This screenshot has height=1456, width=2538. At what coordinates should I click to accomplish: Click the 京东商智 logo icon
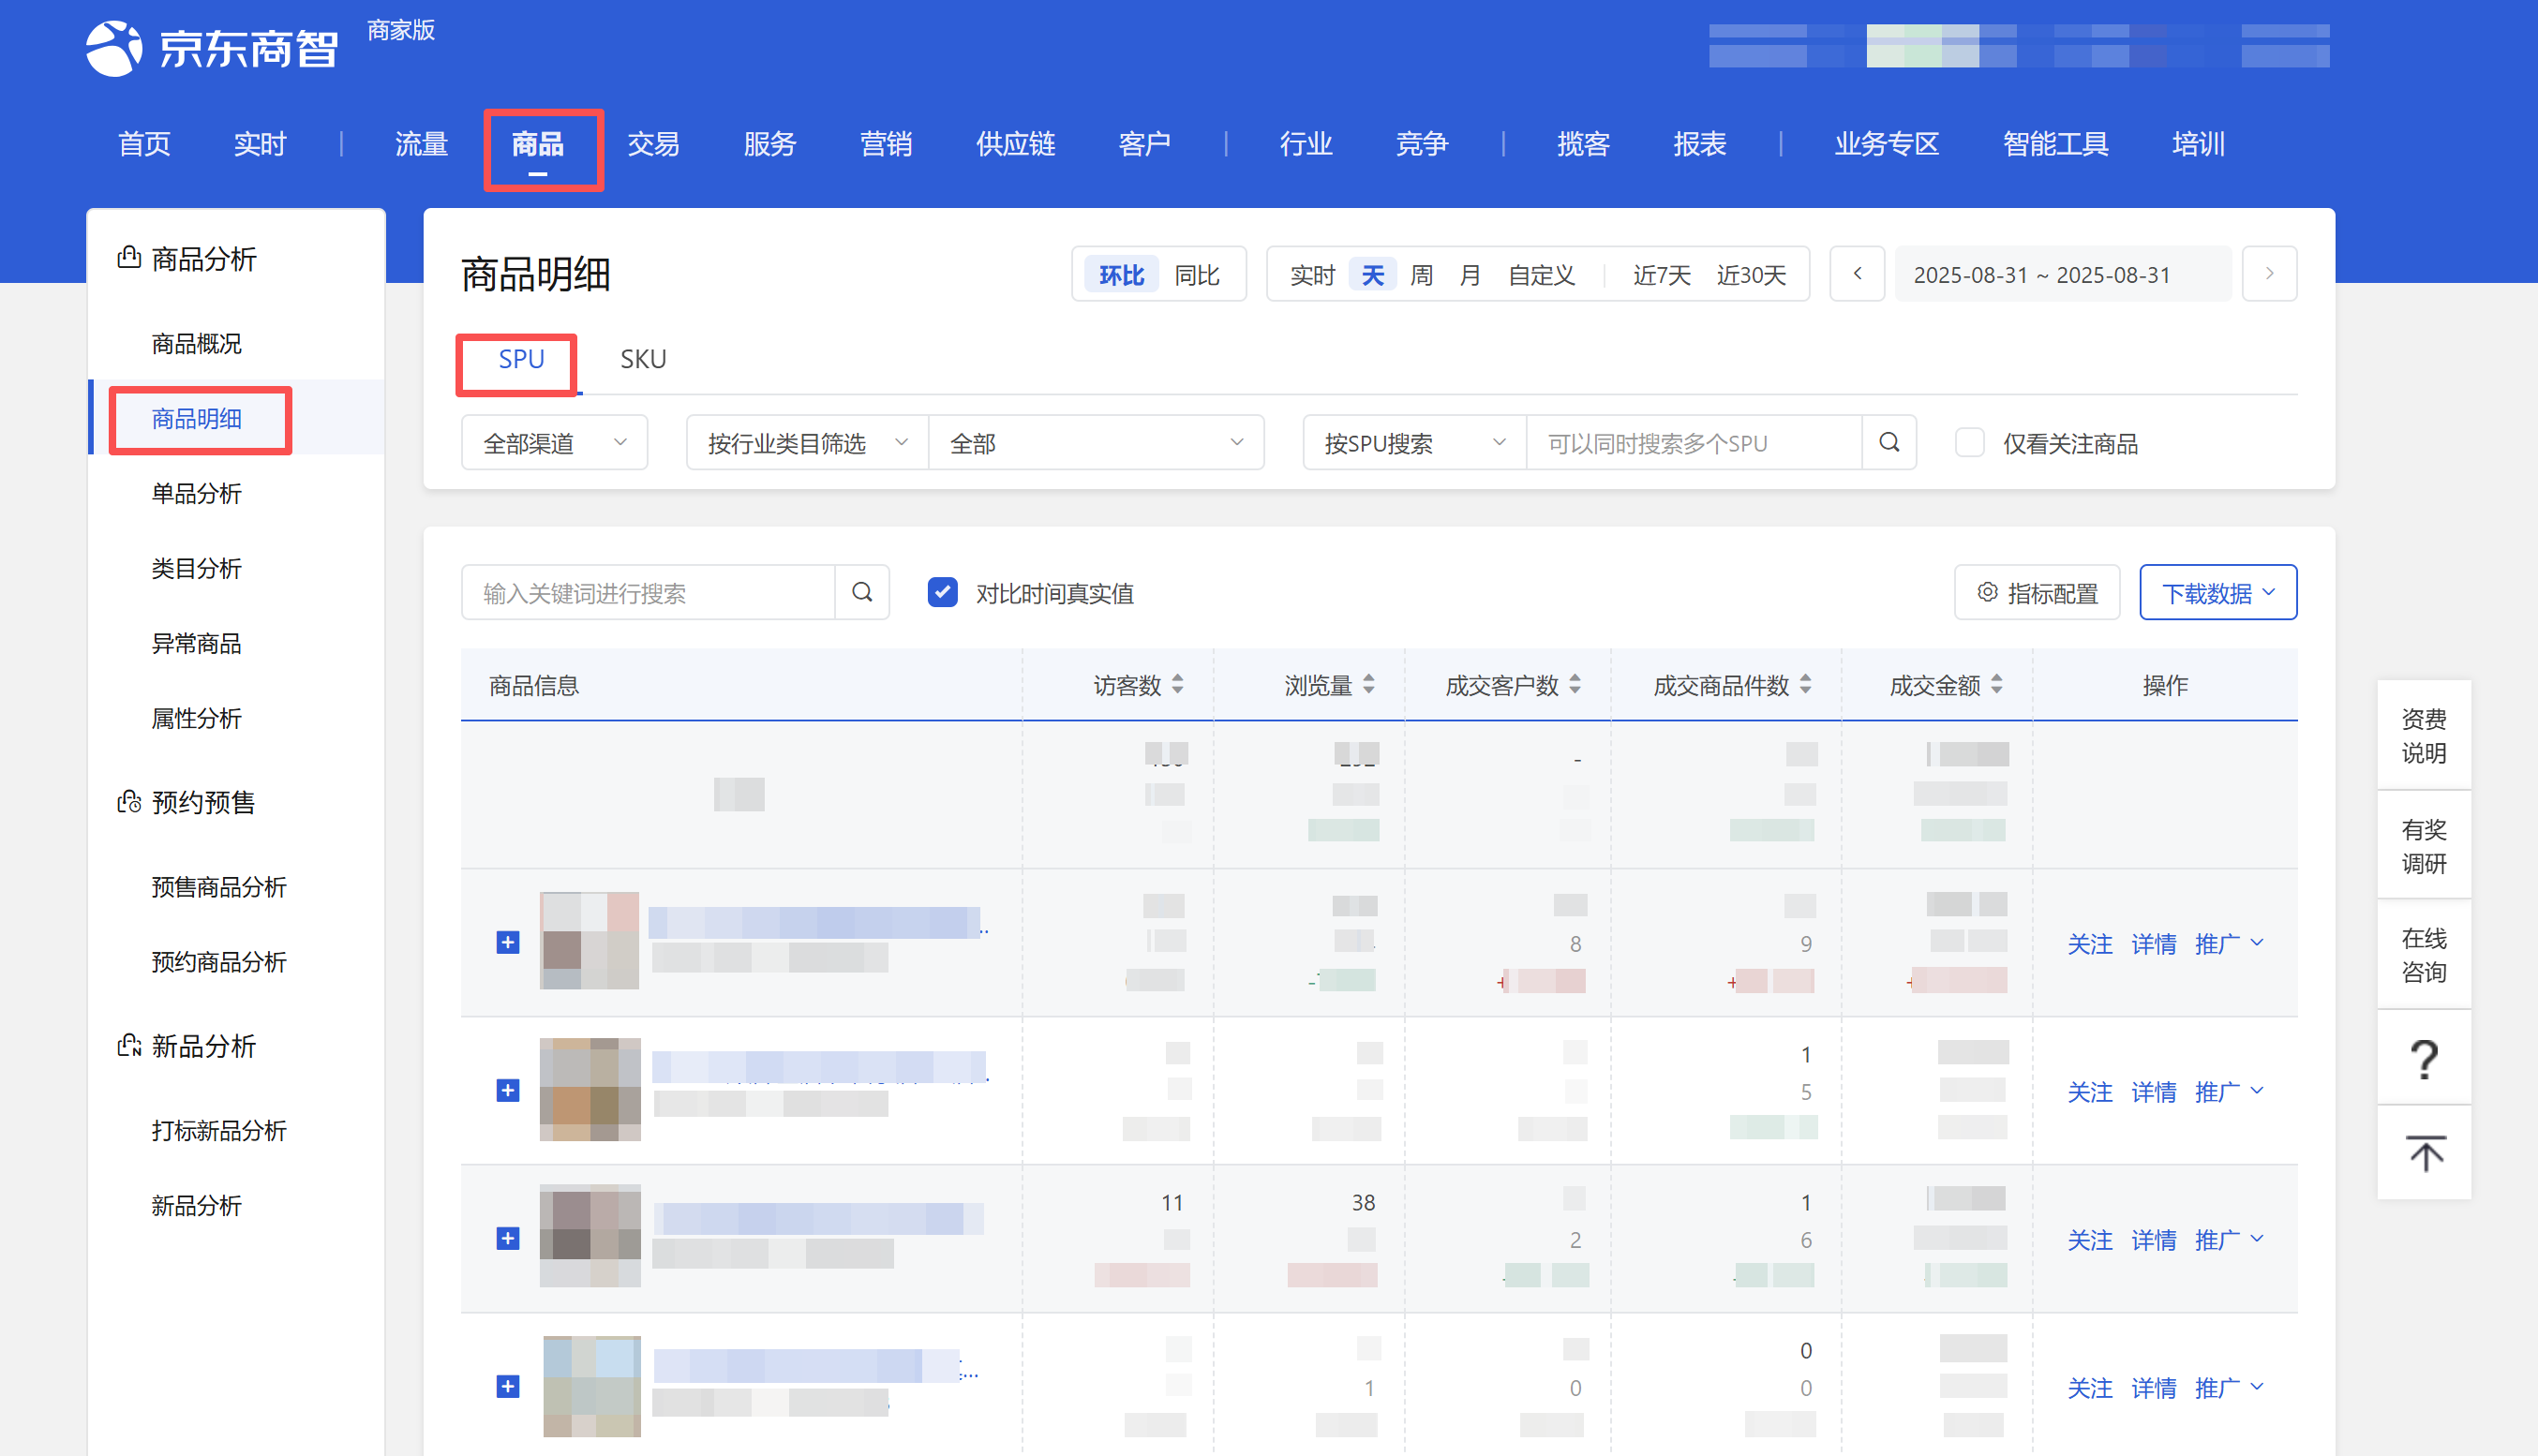pos(113,47)
